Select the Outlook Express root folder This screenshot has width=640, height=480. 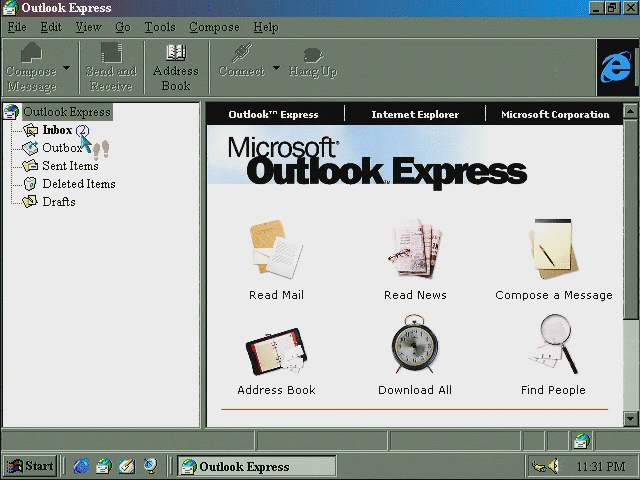pos(67,112)
